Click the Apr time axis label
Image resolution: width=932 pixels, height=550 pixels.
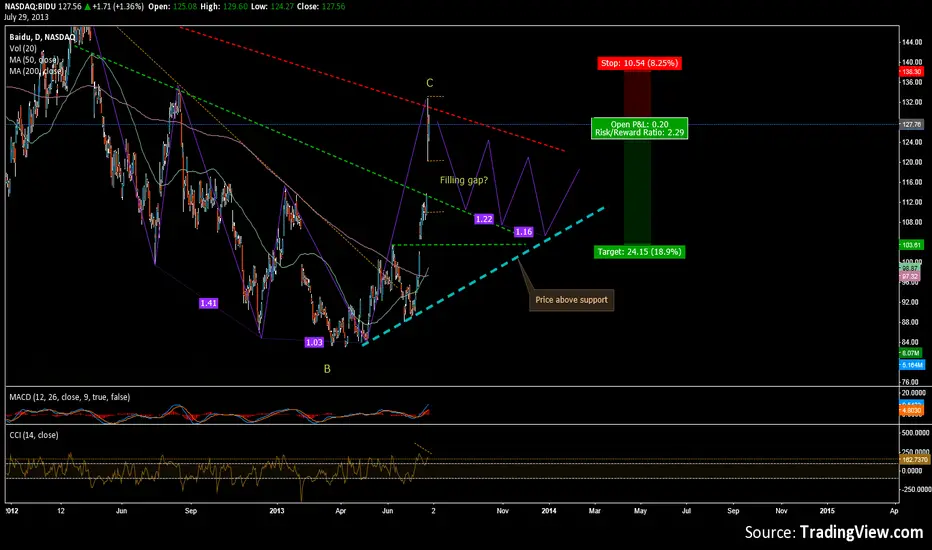pos(341,511)
